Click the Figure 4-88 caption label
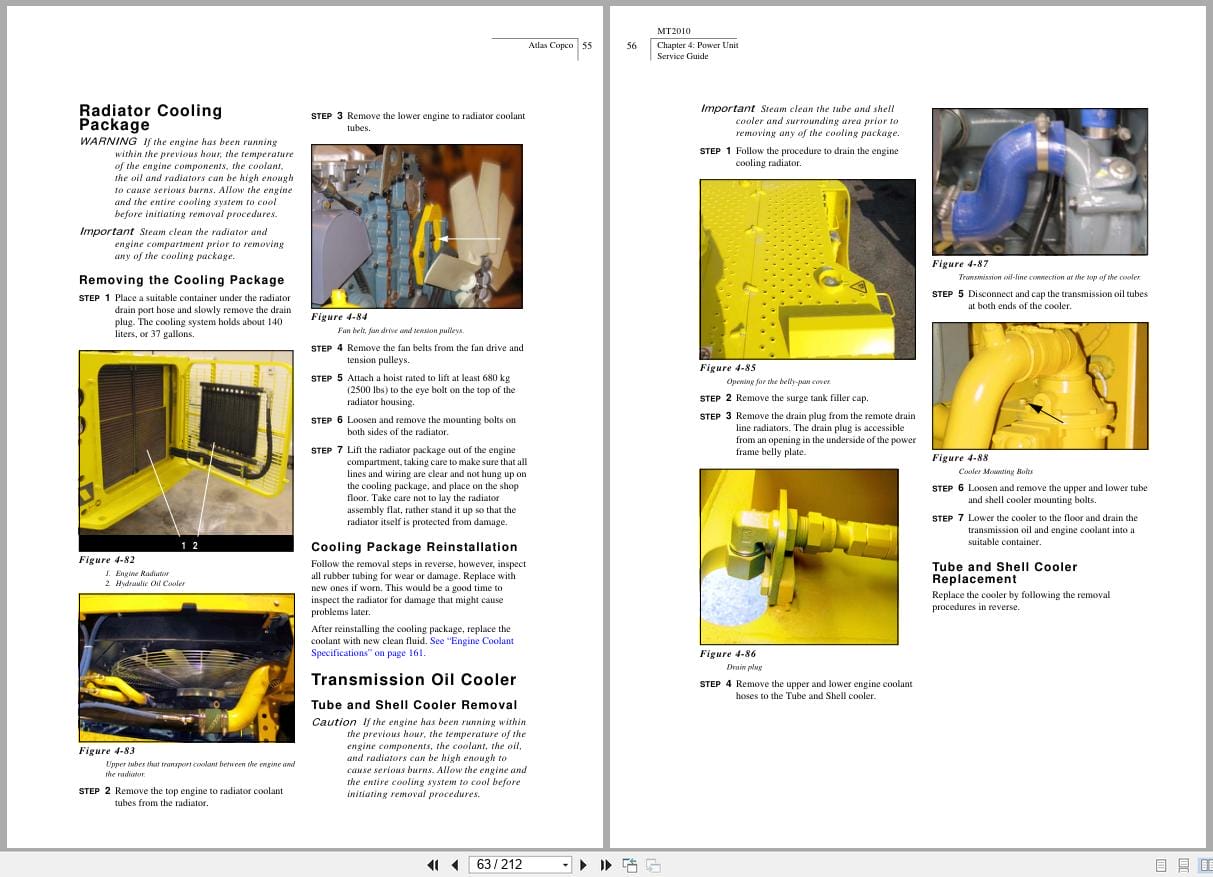Screen dimensions: 1213x877 (960, 458)
